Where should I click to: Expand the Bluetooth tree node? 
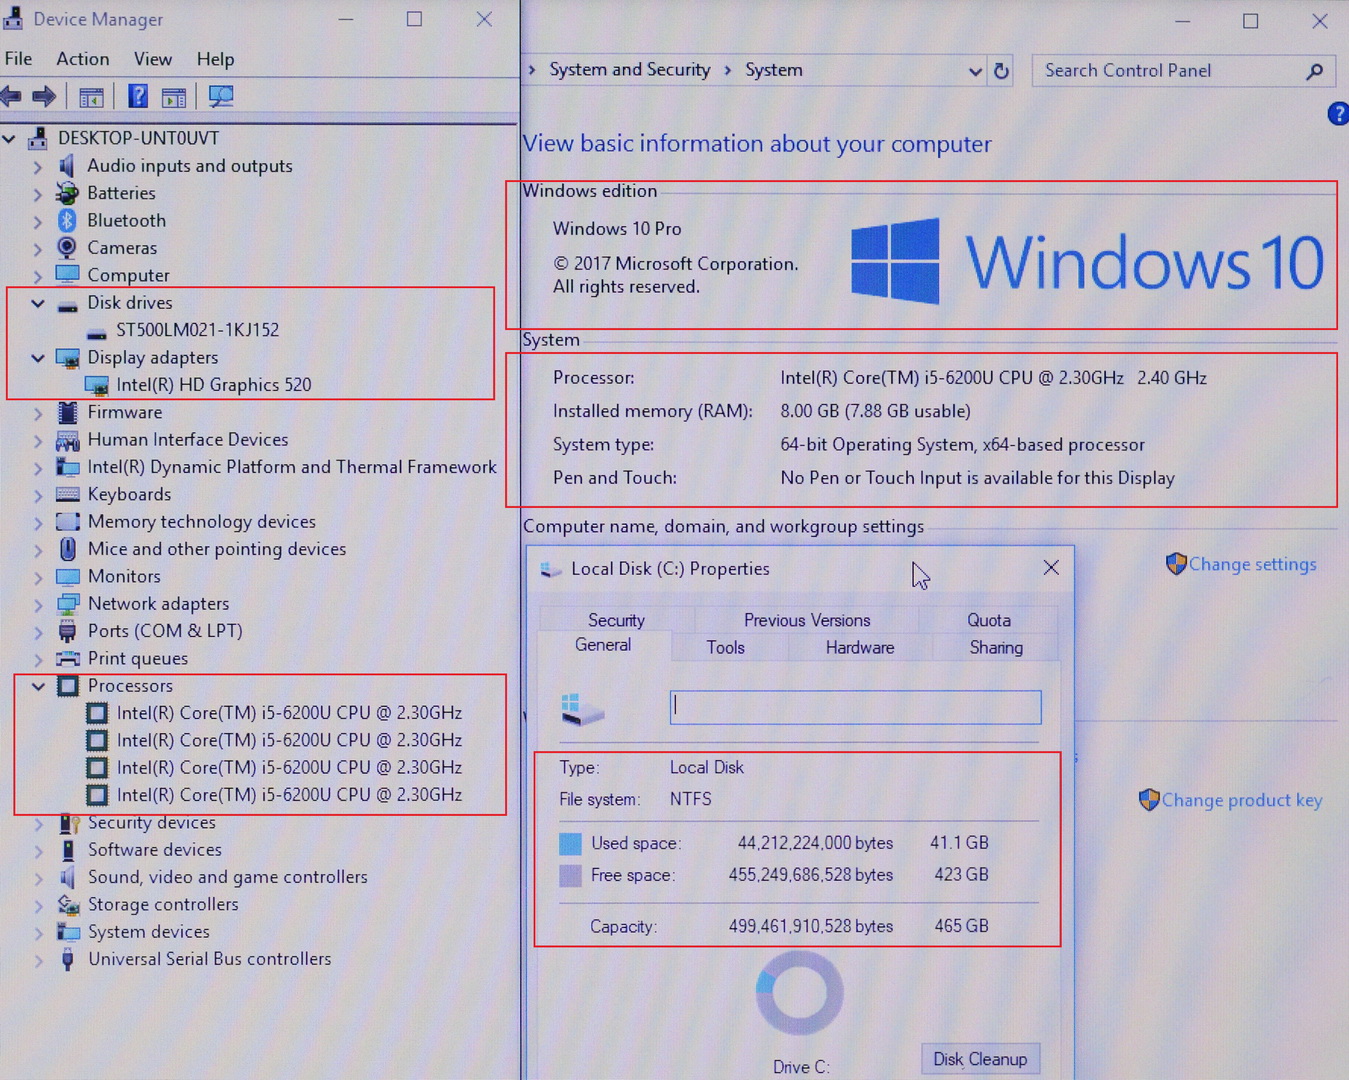tap(38, 221)
